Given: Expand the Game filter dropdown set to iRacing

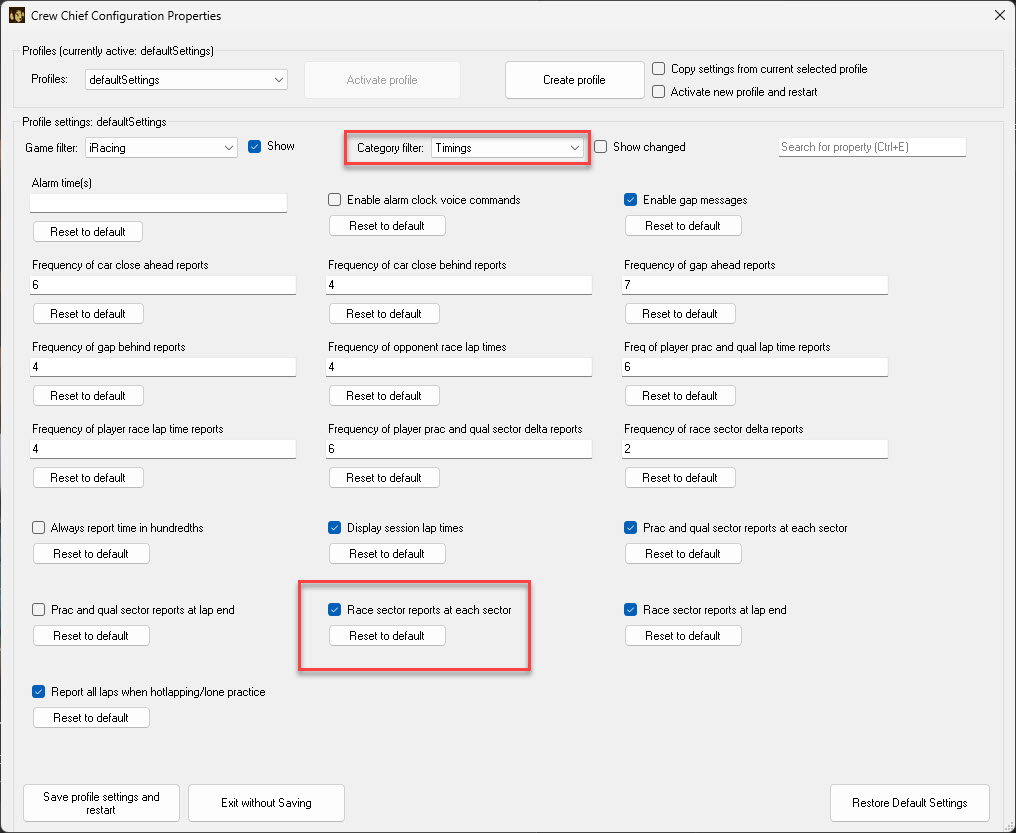Looking at the screenshot, I should click(x=161, y=148).
